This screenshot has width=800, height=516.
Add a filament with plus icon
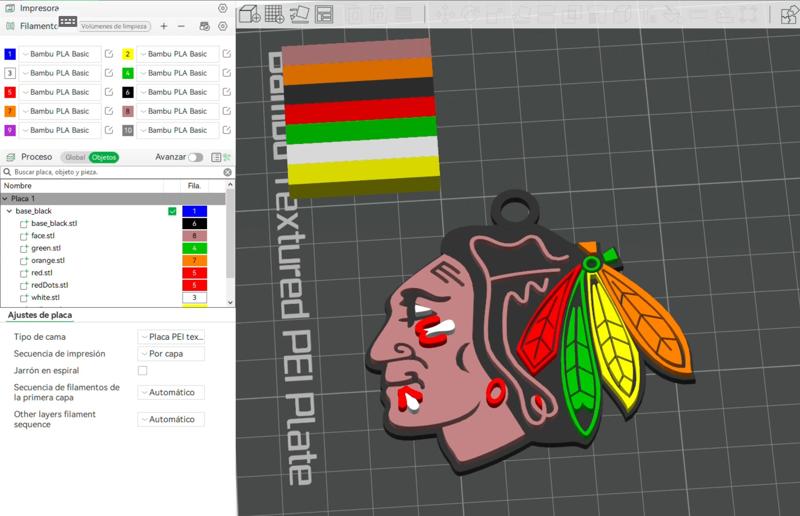[164, 26]
